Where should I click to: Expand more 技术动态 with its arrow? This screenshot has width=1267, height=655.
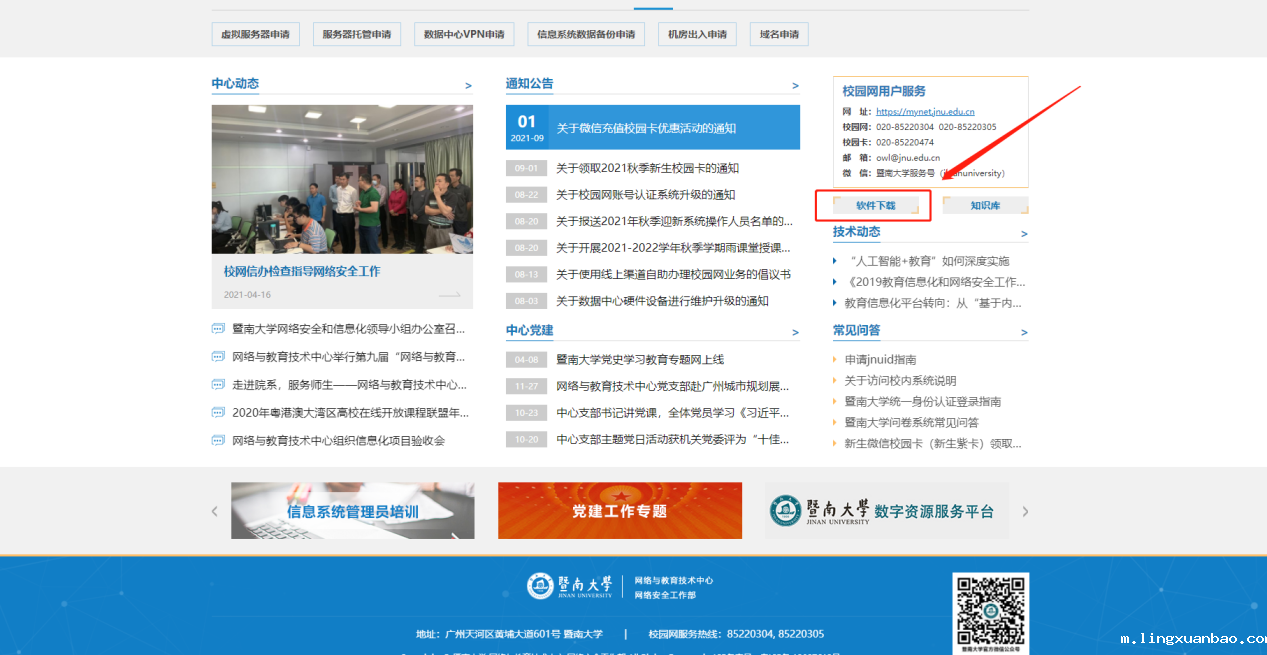(x=1024, y=234)
